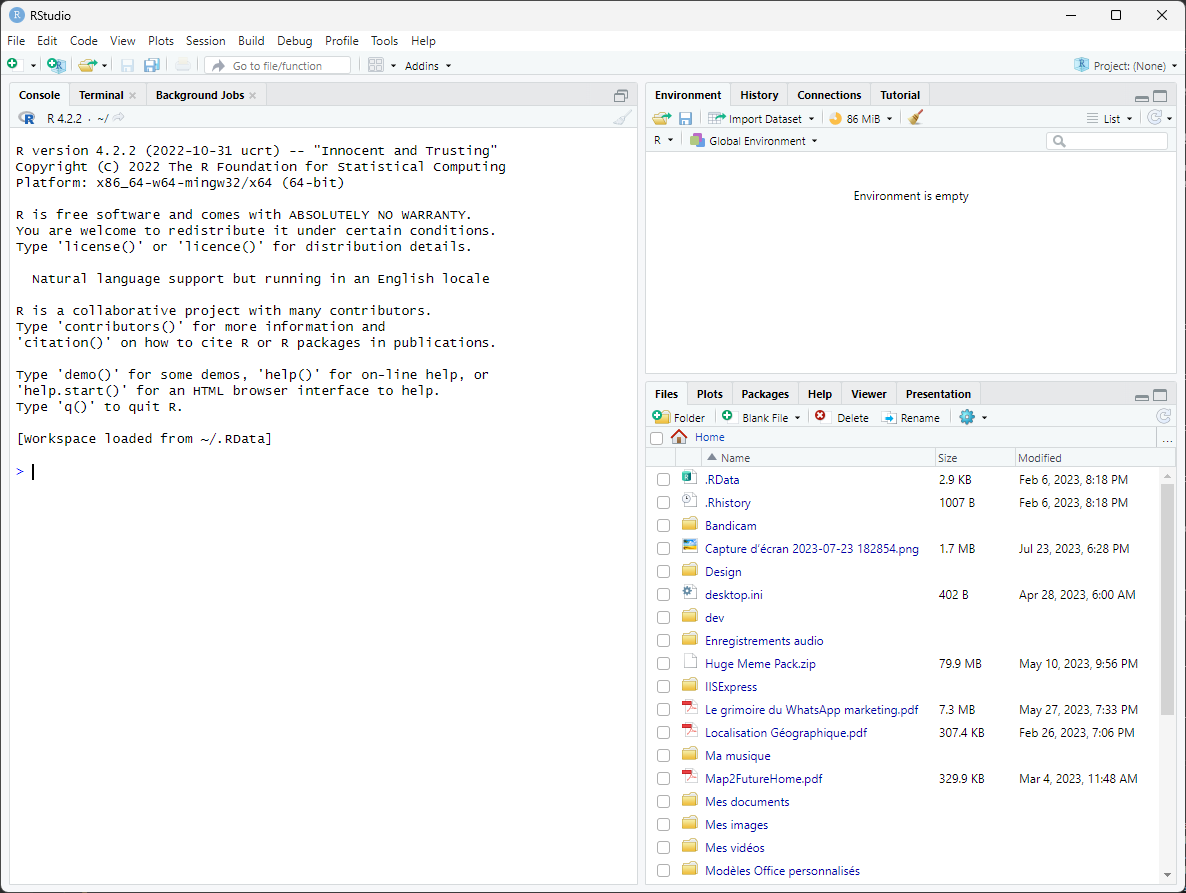
Task: Click the Go to file/function field
Action: pyautogui.click(x=278, y=66)
